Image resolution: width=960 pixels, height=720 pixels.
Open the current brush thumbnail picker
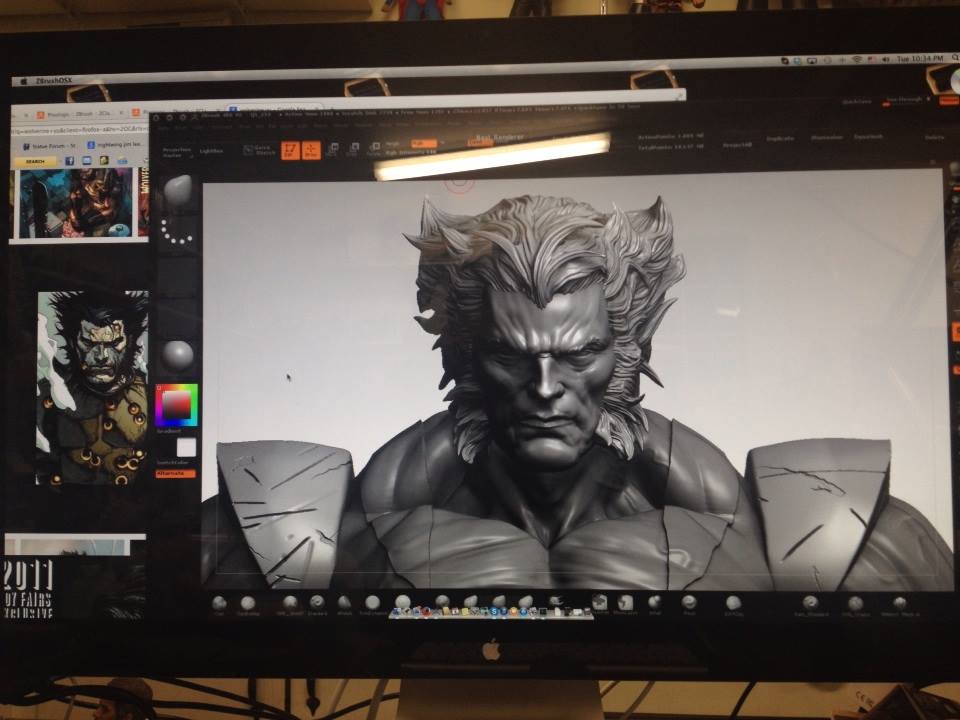[x=178, y=191]
